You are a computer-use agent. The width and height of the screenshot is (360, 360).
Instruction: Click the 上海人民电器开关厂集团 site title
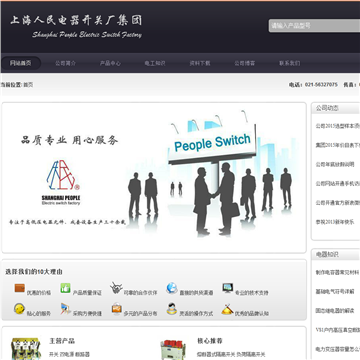(x=76, y=20)
